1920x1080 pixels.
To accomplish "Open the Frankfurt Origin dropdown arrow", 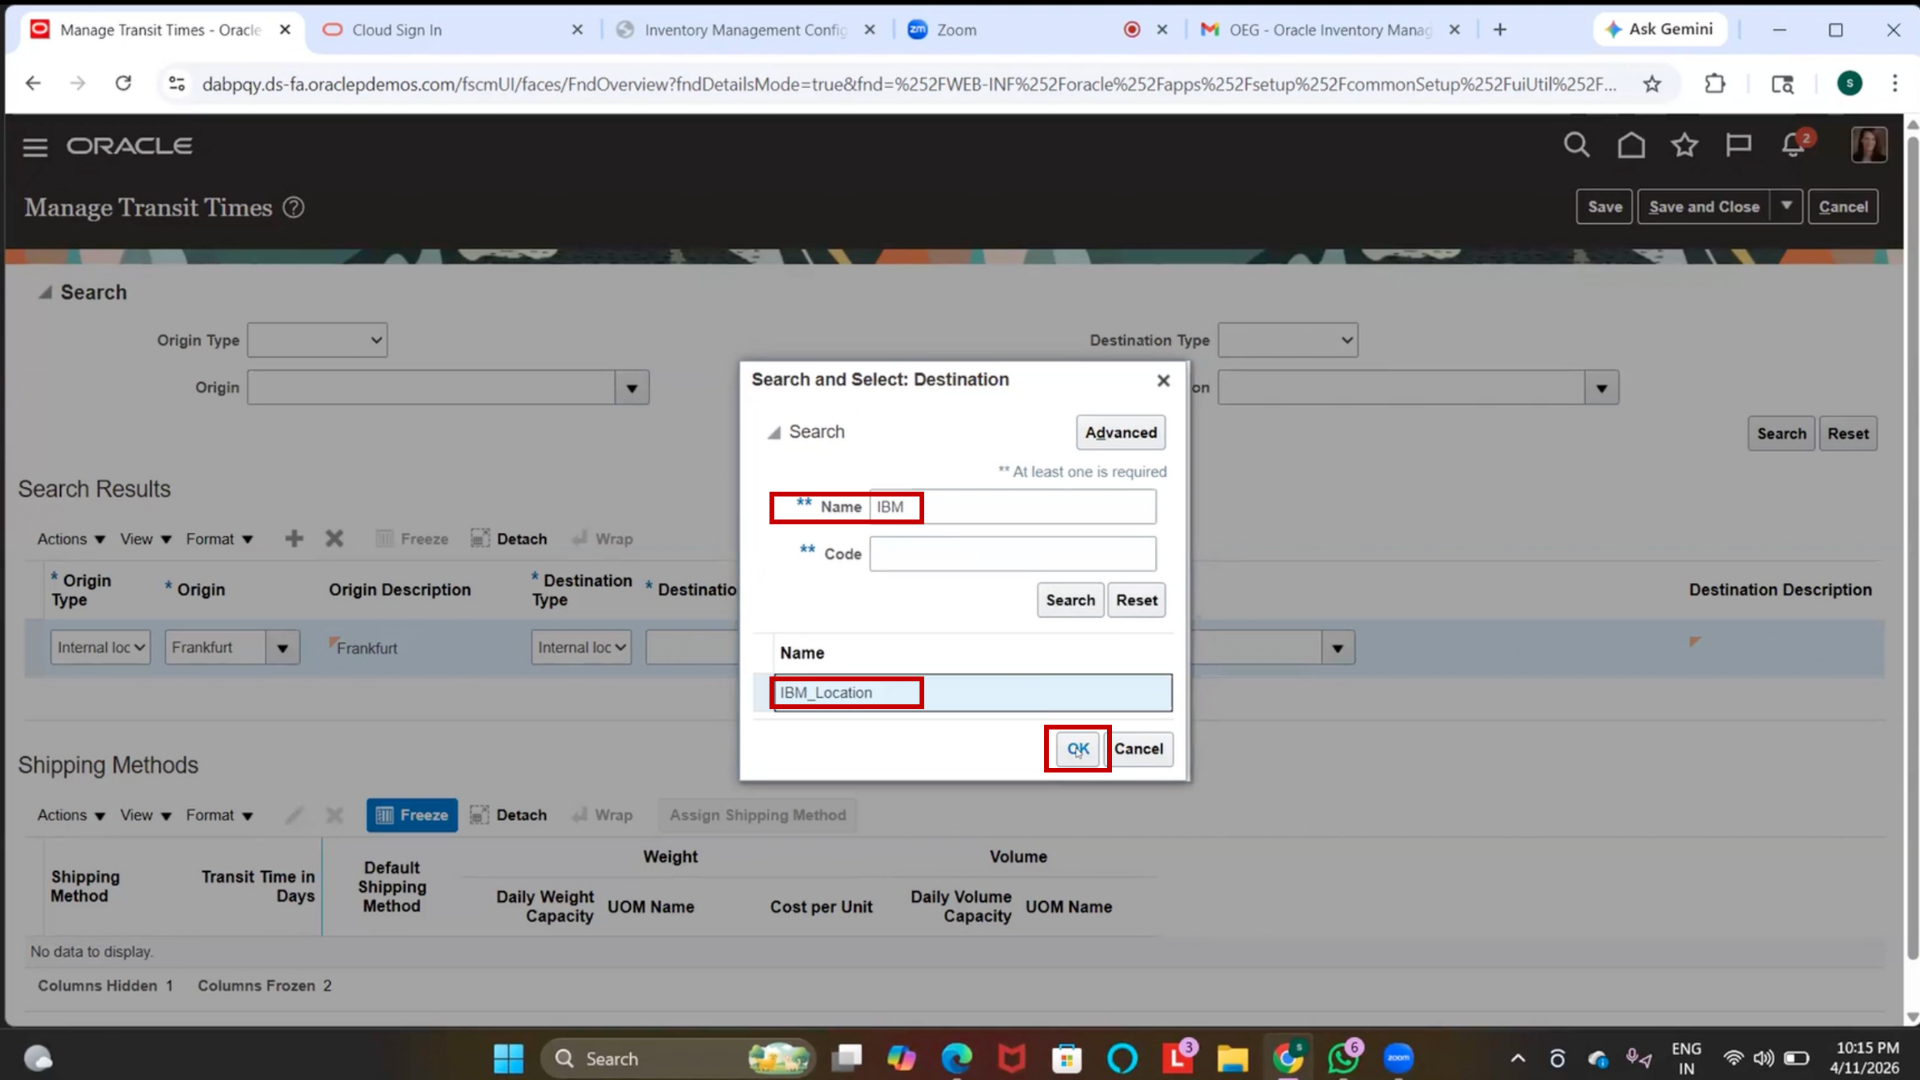I will click(x=283, y=648).
